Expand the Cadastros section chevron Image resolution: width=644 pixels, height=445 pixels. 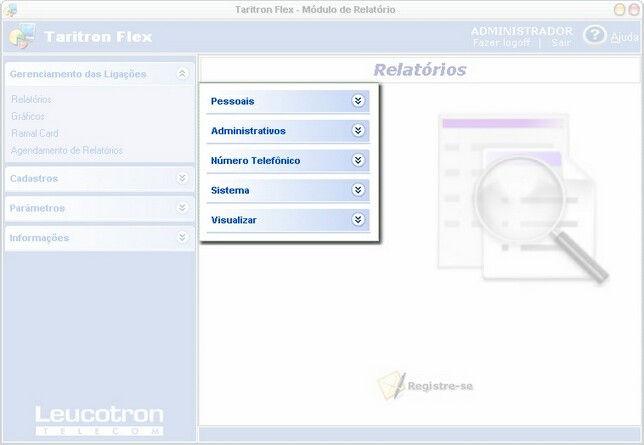[182, 178]
